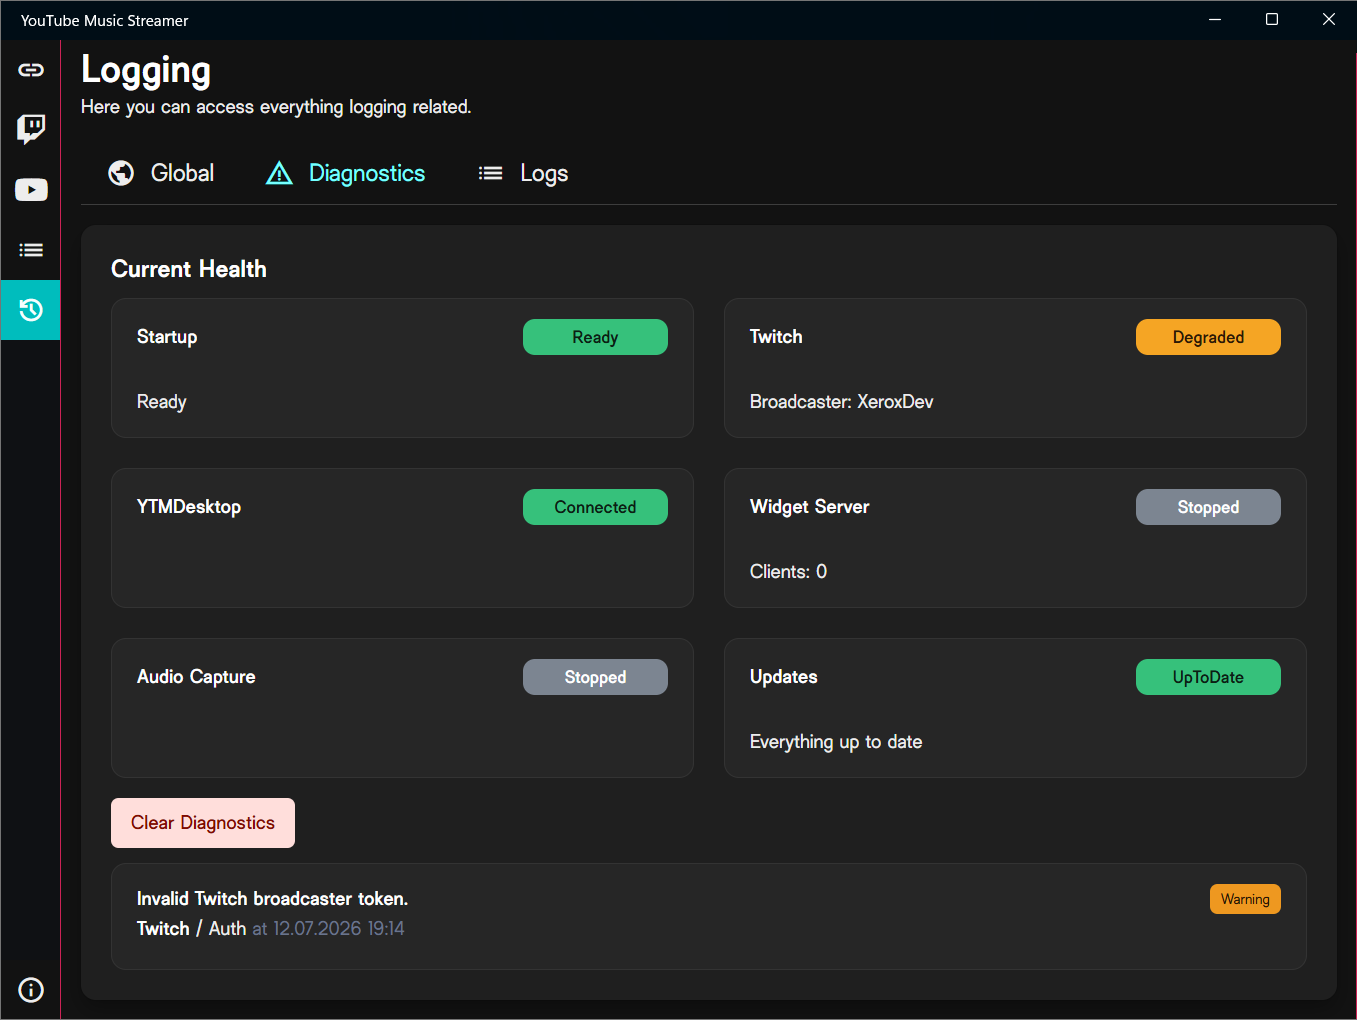Click the globe icon beside Global
The height and width of the screenshot is (1020, 1357).
pos(121,173)
